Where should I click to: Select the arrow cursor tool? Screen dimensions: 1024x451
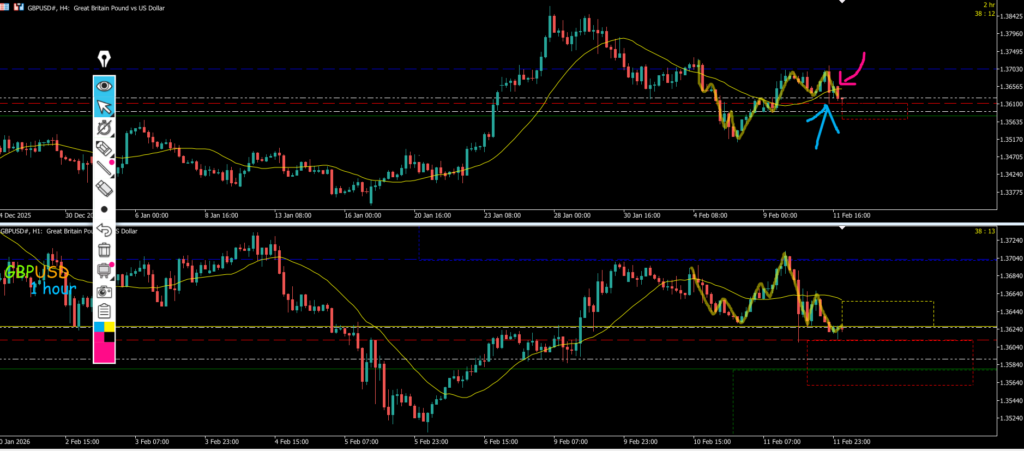[x=104, y=107]
